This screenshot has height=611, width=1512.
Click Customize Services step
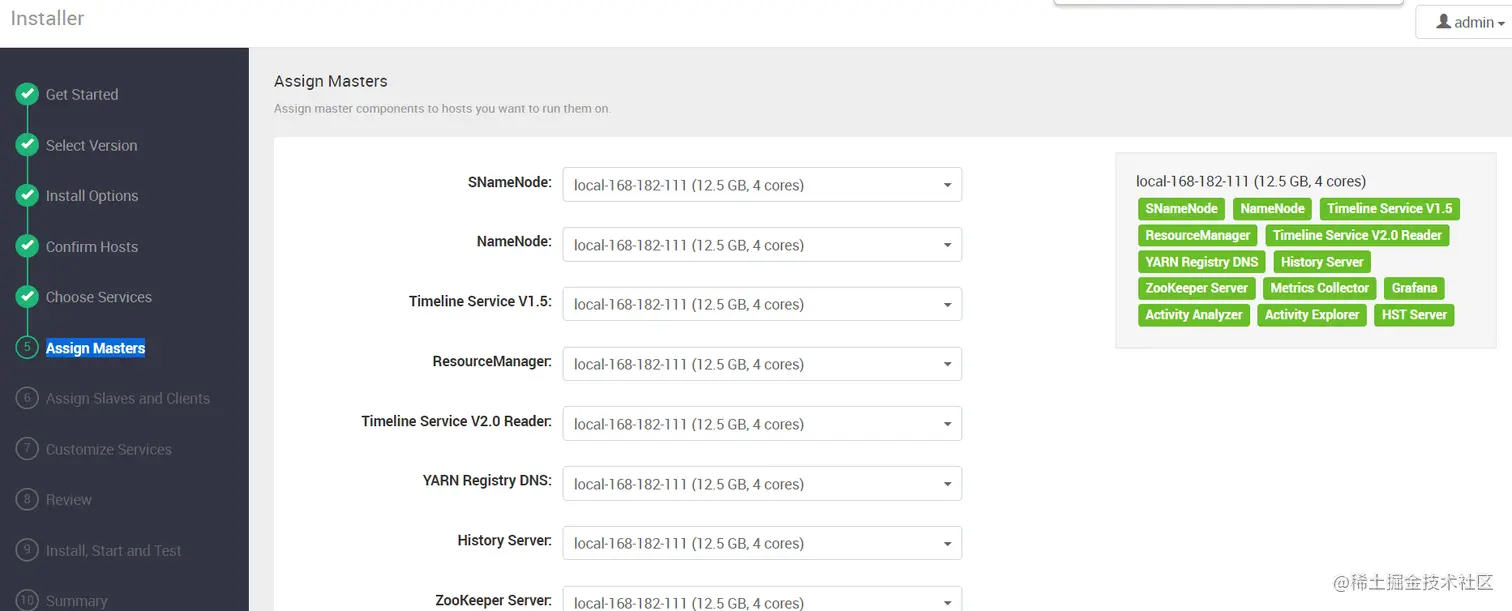109,449
